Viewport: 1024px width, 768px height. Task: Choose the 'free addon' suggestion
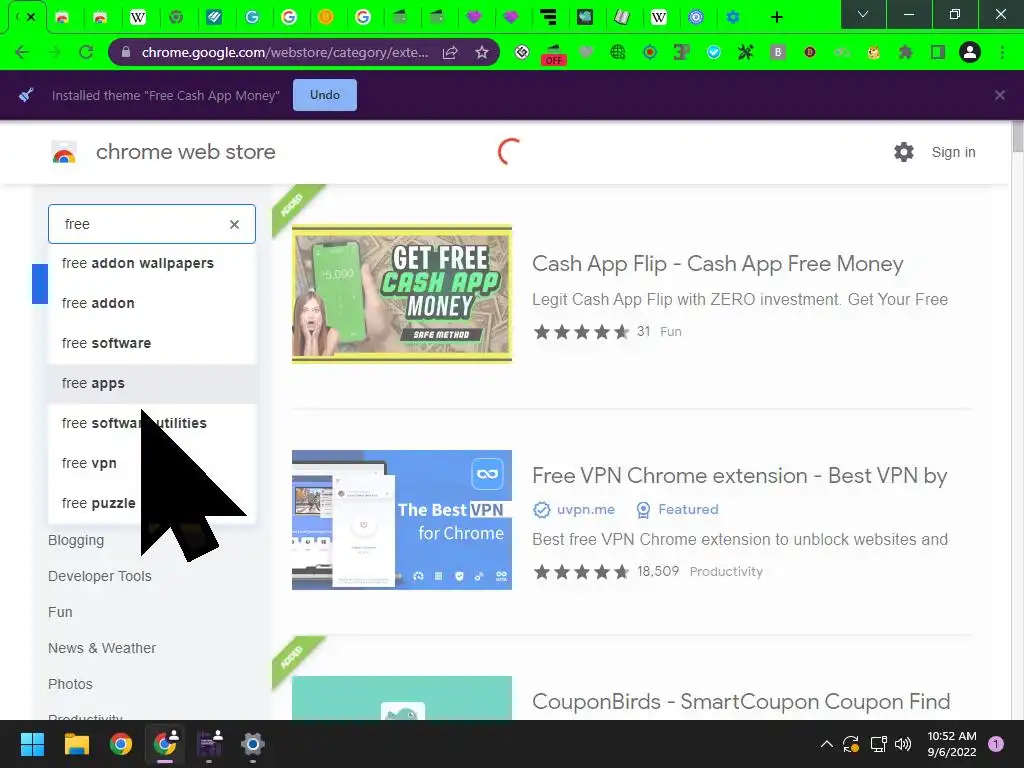[152, 303]
